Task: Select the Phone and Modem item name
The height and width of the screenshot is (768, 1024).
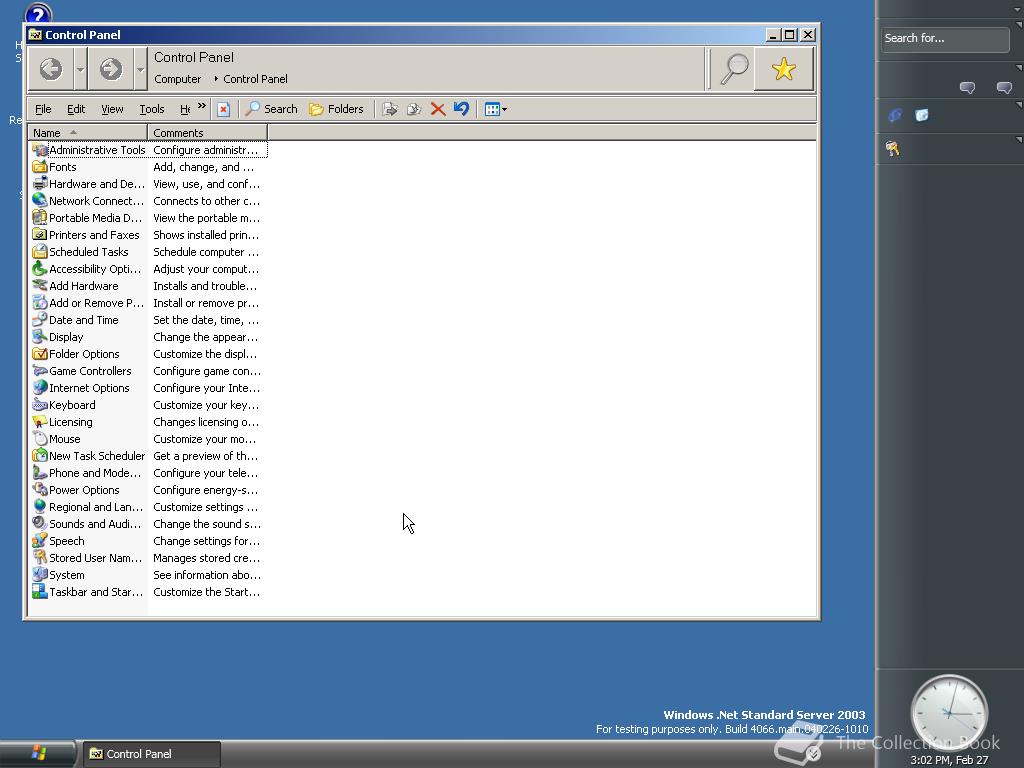Action: click(x=95, y=473)
